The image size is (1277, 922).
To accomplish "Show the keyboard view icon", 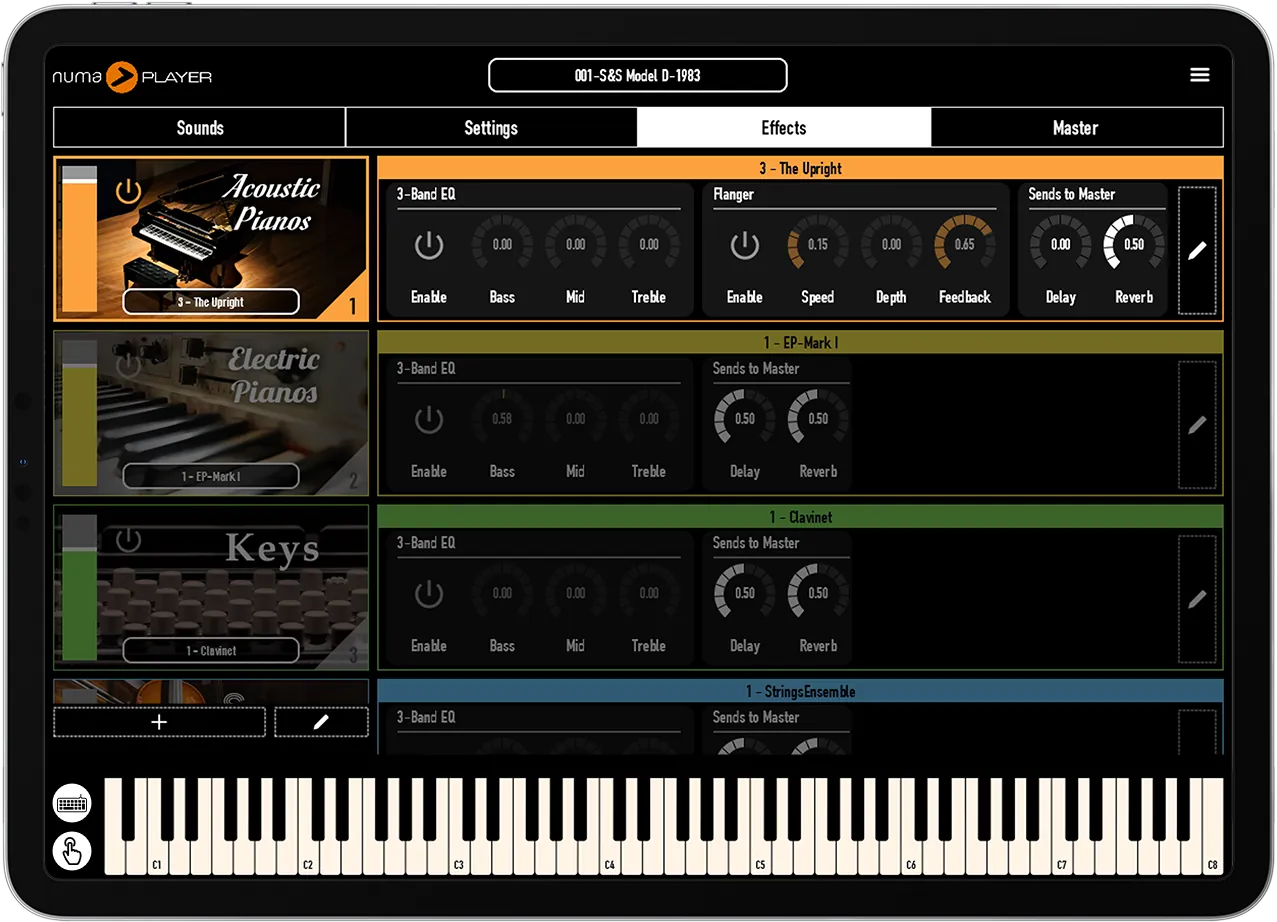I will coord(72,803).
